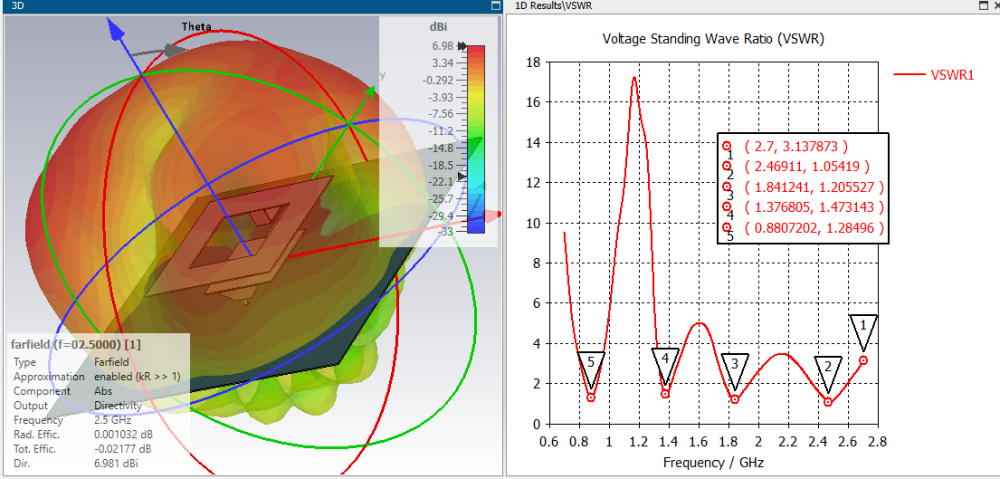1000x479 pixels.
Task: Click the farfield (f=02.5000) [1] info title
Action: pos(77,344)
